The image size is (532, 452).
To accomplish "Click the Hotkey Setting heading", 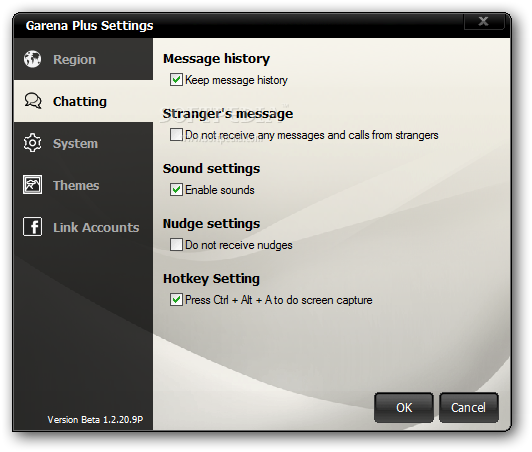I will click(x=211, y=279).
